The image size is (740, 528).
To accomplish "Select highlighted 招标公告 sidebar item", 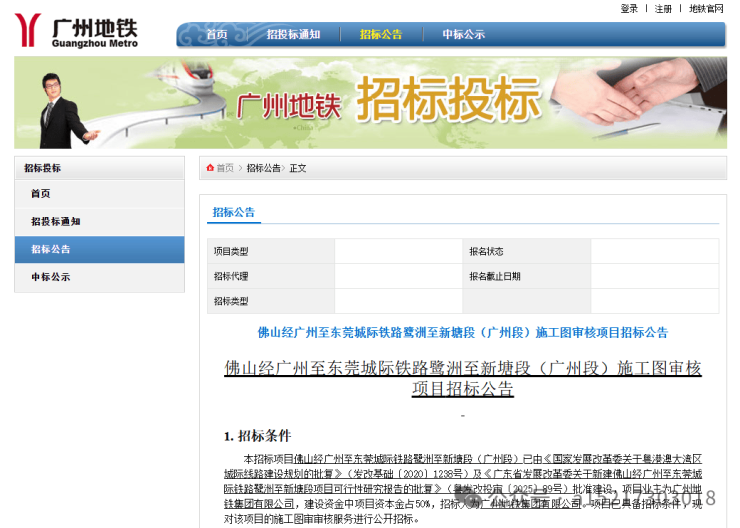I will [51, 250].
